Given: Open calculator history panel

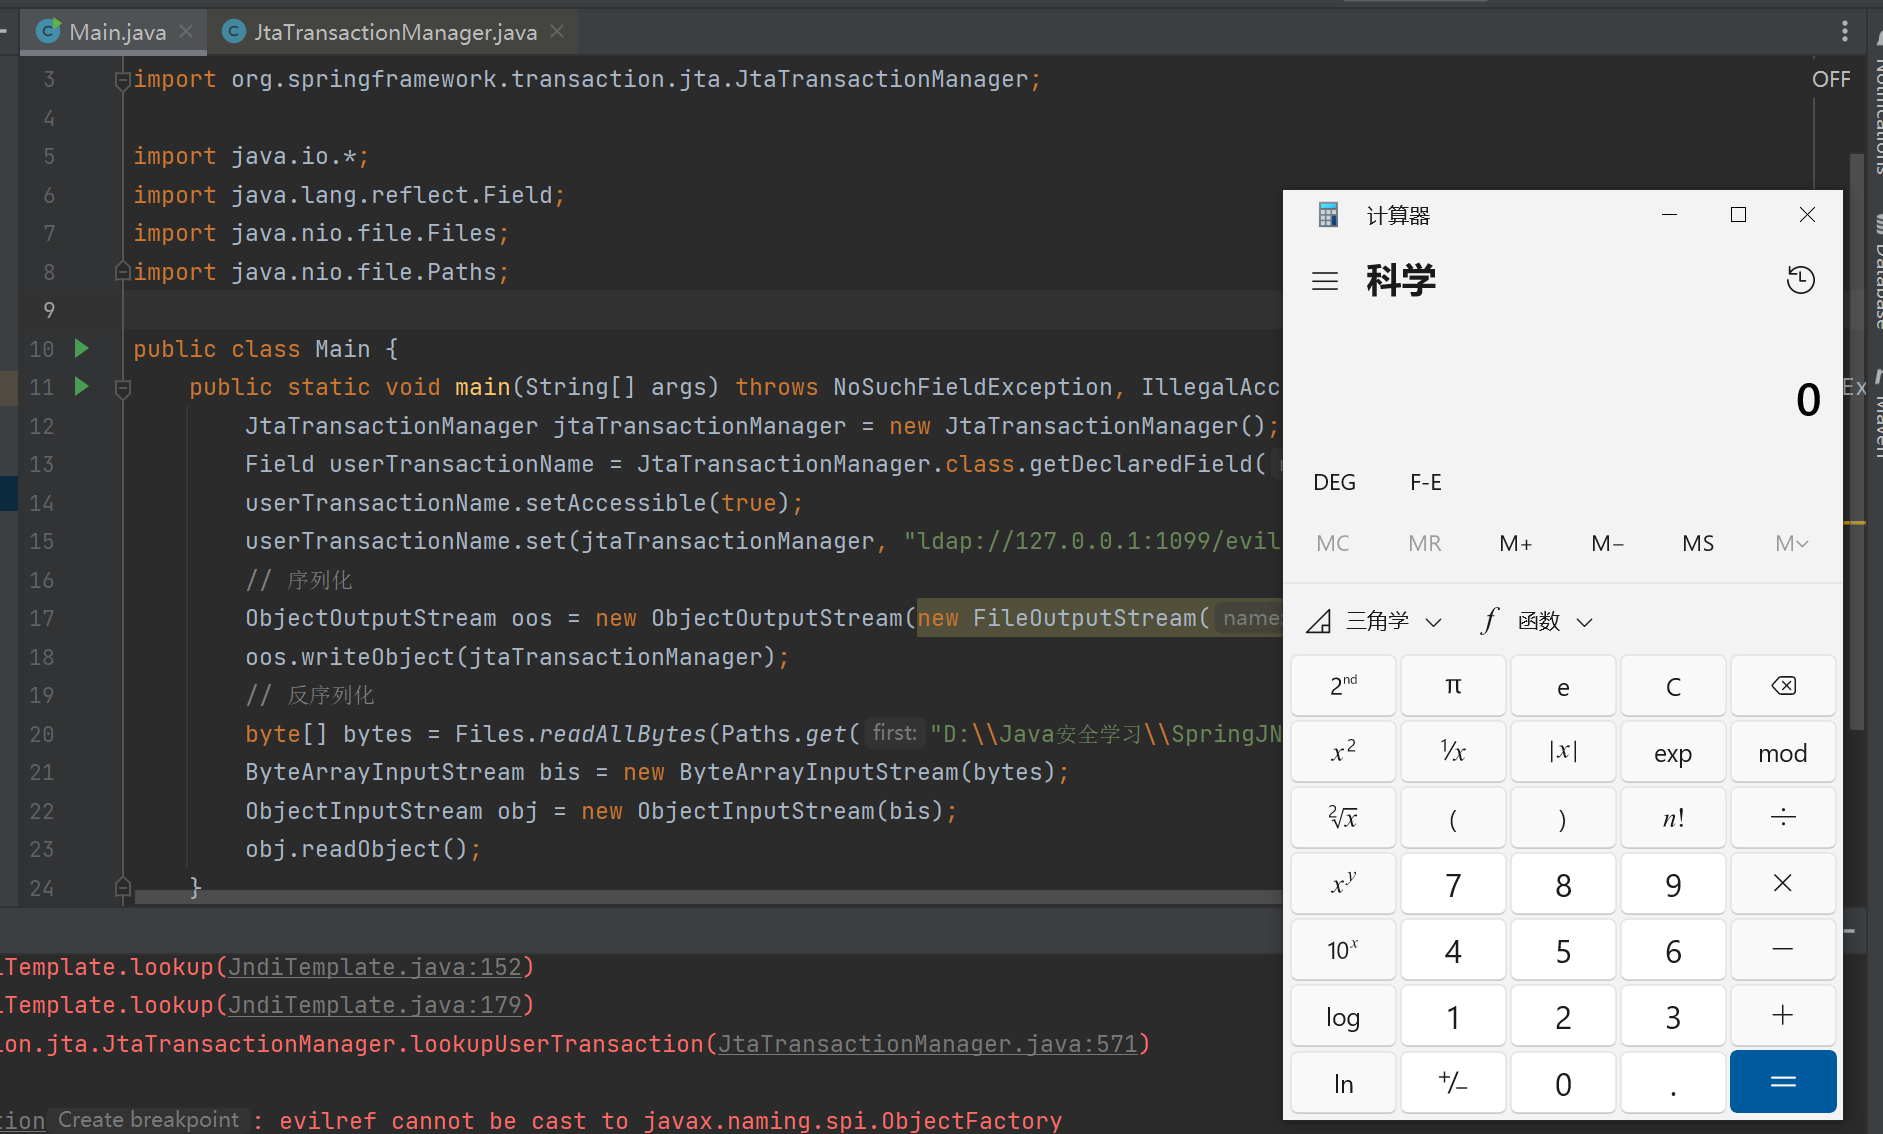Looking at the screenshot, I should point(1801,280).
